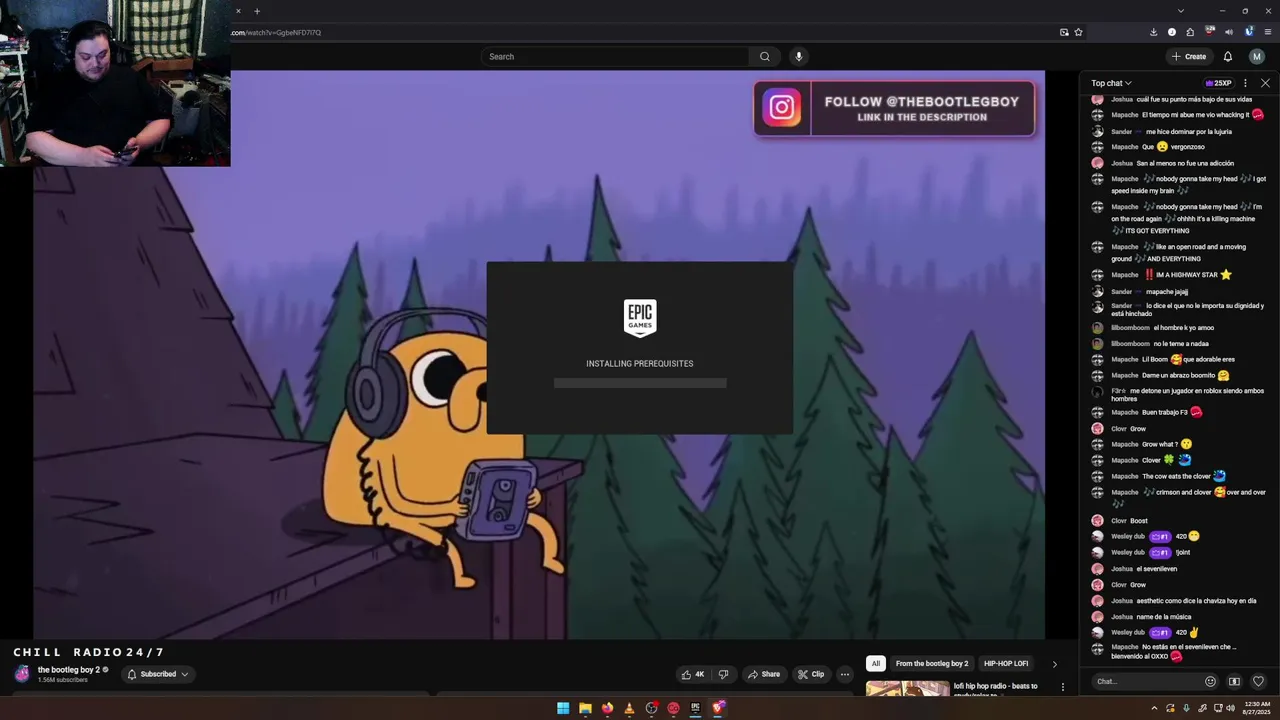
Task: Open live chat three-dot options
Action: pyautogui.click(x=1245, y=83)
